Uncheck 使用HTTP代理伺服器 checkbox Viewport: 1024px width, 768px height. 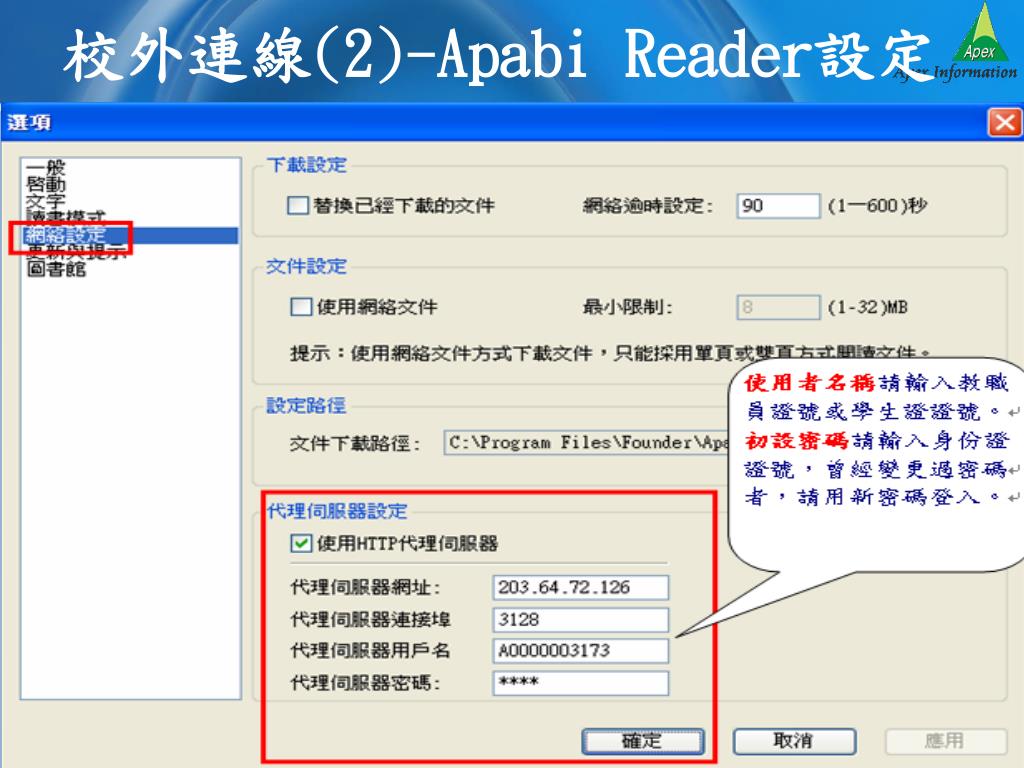click(x=301, y=543)
